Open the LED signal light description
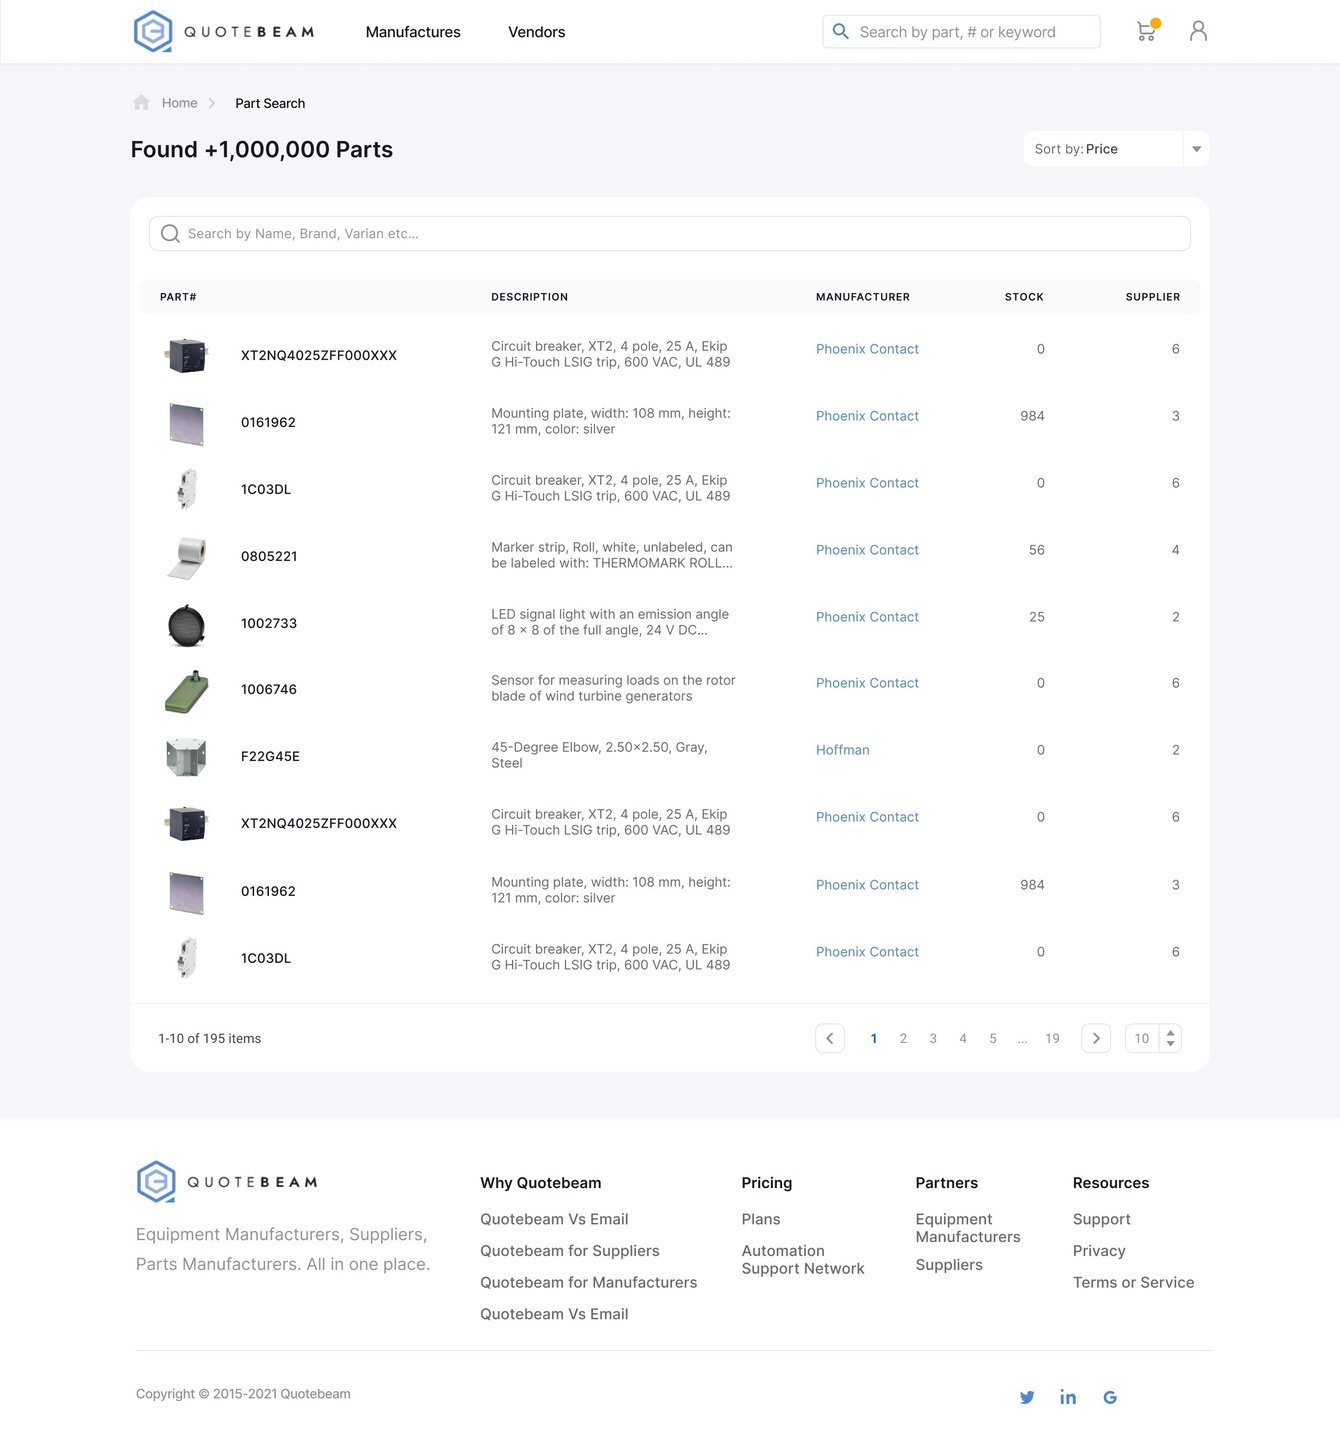 pos(610,622)
